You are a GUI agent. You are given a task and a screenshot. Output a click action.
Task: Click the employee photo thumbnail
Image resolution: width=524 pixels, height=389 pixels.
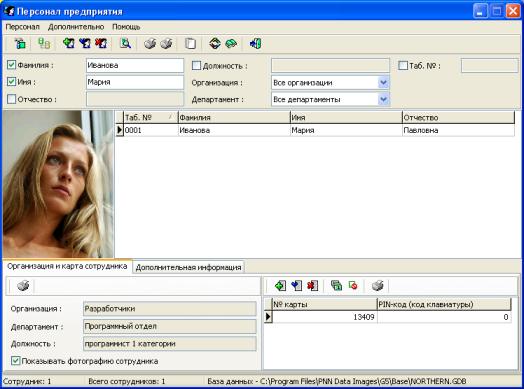point(58,184)
